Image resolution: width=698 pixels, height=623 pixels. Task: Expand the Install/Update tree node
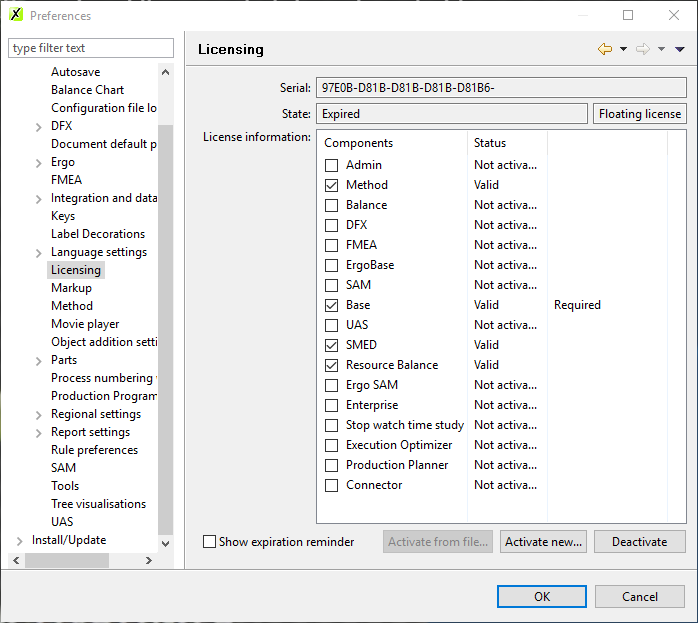pyautogui.click(x=20, y=540)
